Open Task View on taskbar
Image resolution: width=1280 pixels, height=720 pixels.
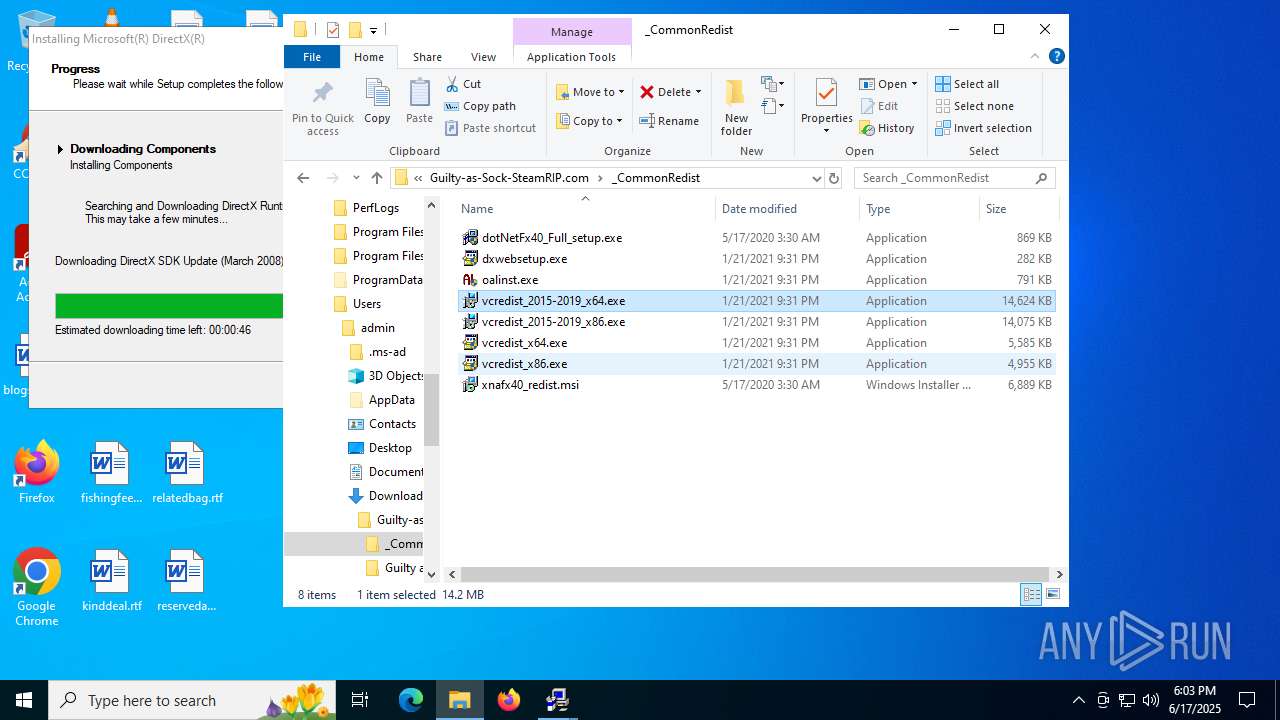click(x=360, y=700)
